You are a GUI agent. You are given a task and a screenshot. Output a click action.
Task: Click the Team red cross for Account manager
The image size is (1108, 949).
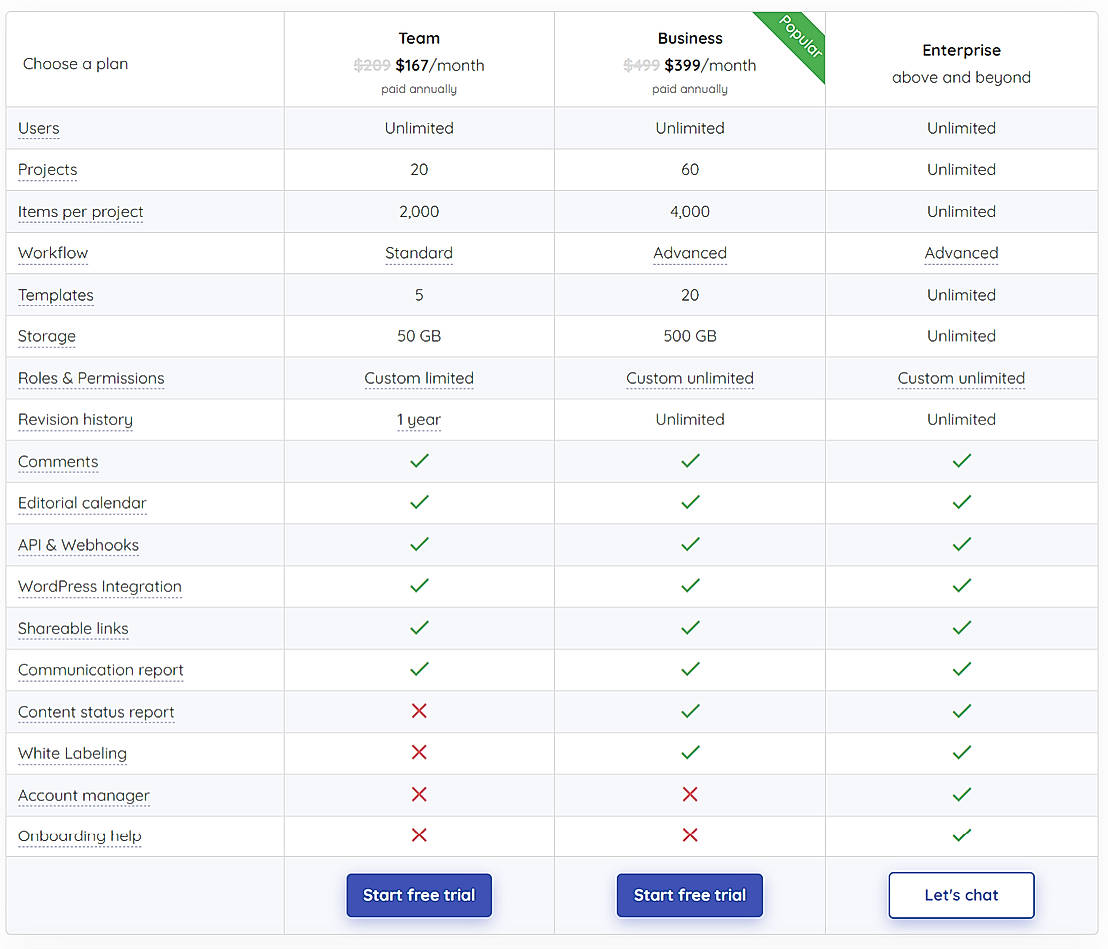(419, 794)
